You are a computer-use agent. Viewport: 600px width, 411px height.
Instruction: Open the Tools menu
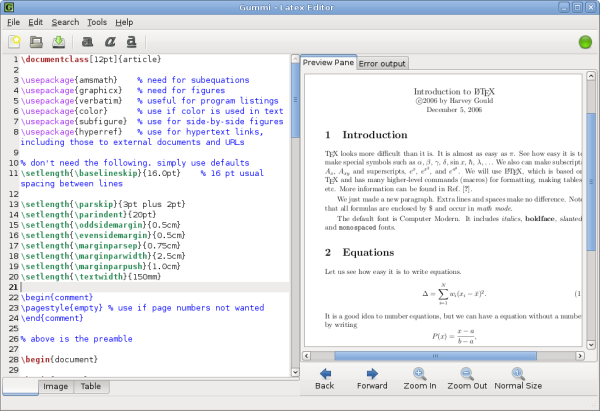[x=97, y=22]
